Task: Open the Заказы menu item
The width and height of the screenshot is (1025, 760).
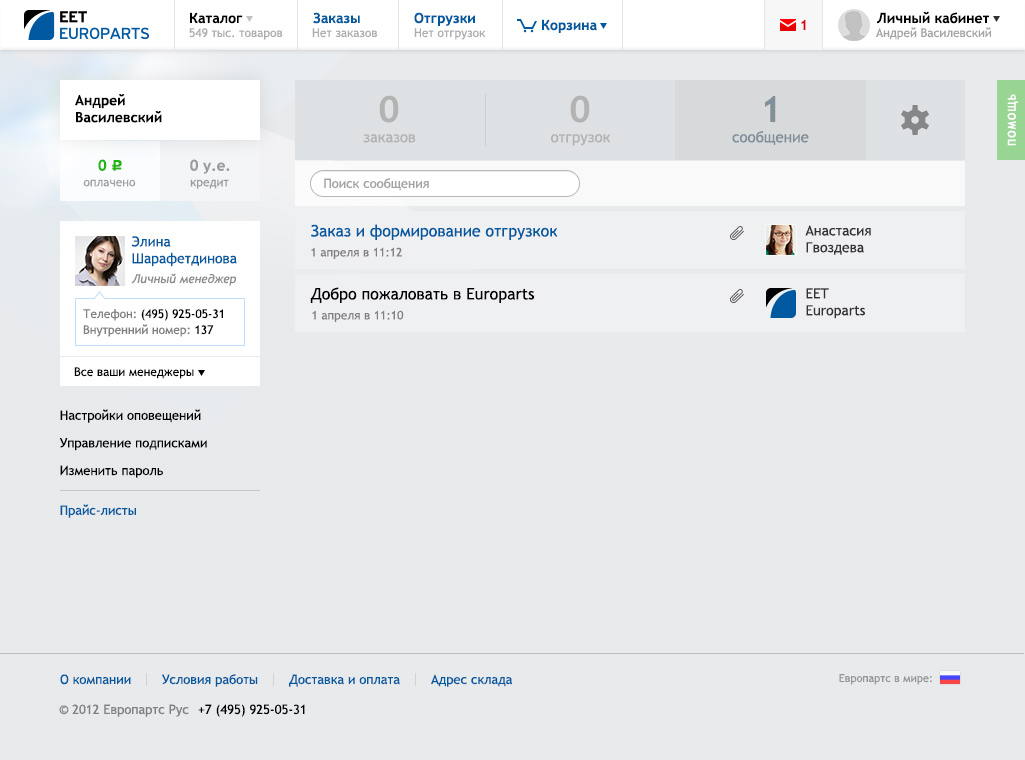Action: pos(336,18)
